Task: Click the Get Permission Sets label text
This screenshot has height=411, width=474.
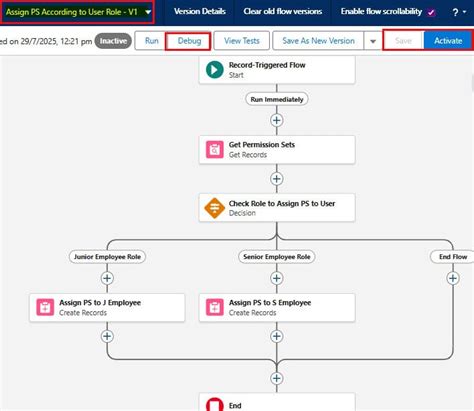Action: pyautogui.click(x=262, y=145)
